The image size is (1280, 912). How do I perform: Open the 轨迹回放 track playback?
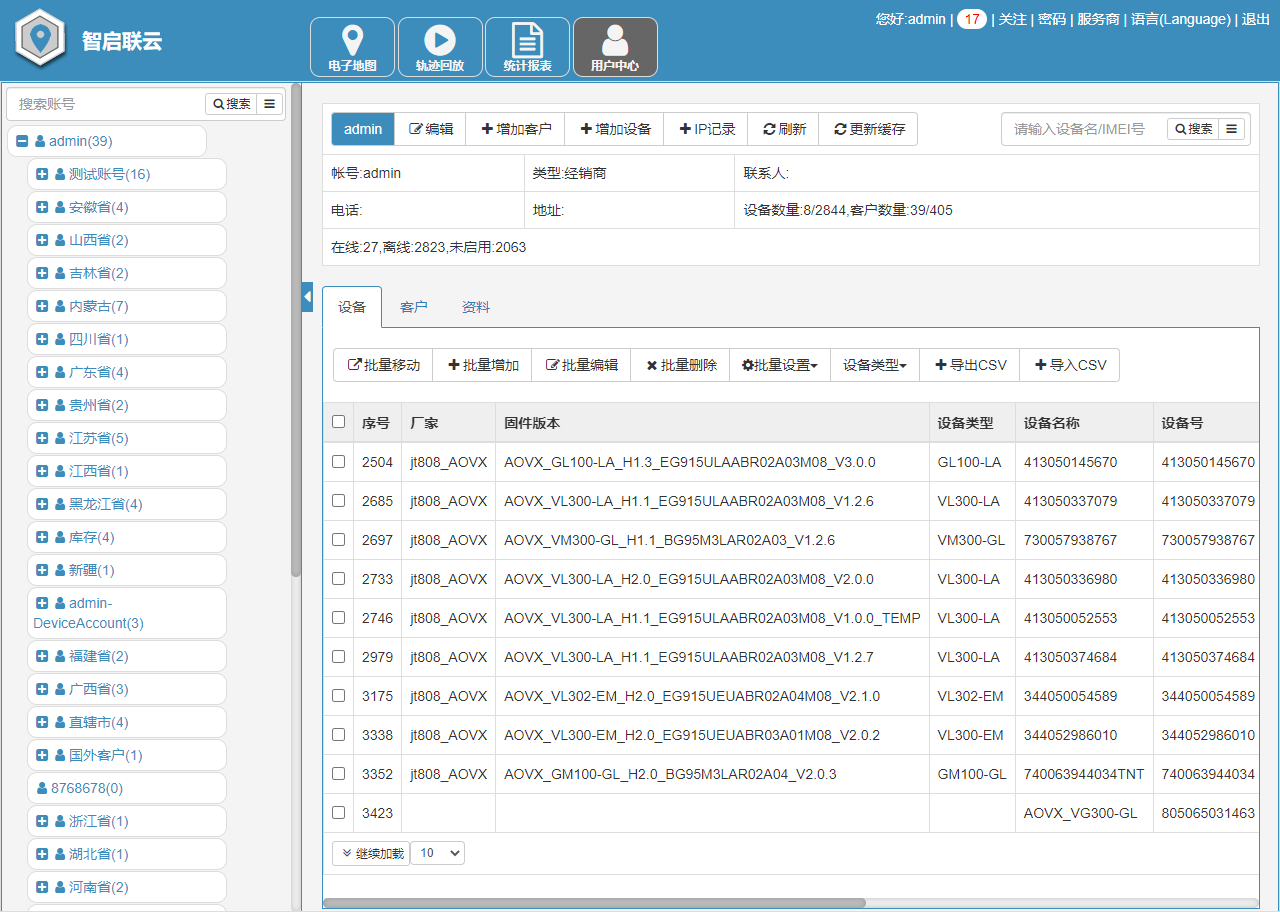[x=439, y=46]
